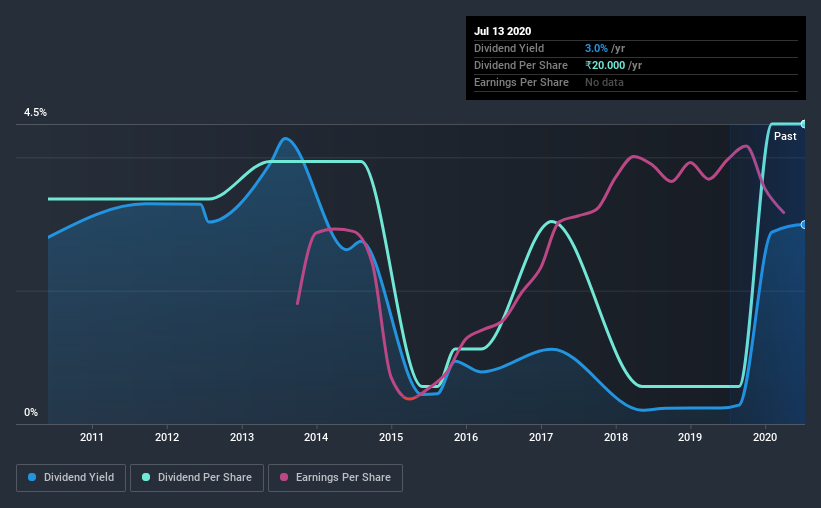Viewport: 821px width, 508px height.
Task: Click the 2018 x-axis label
Action: [616, 437]
